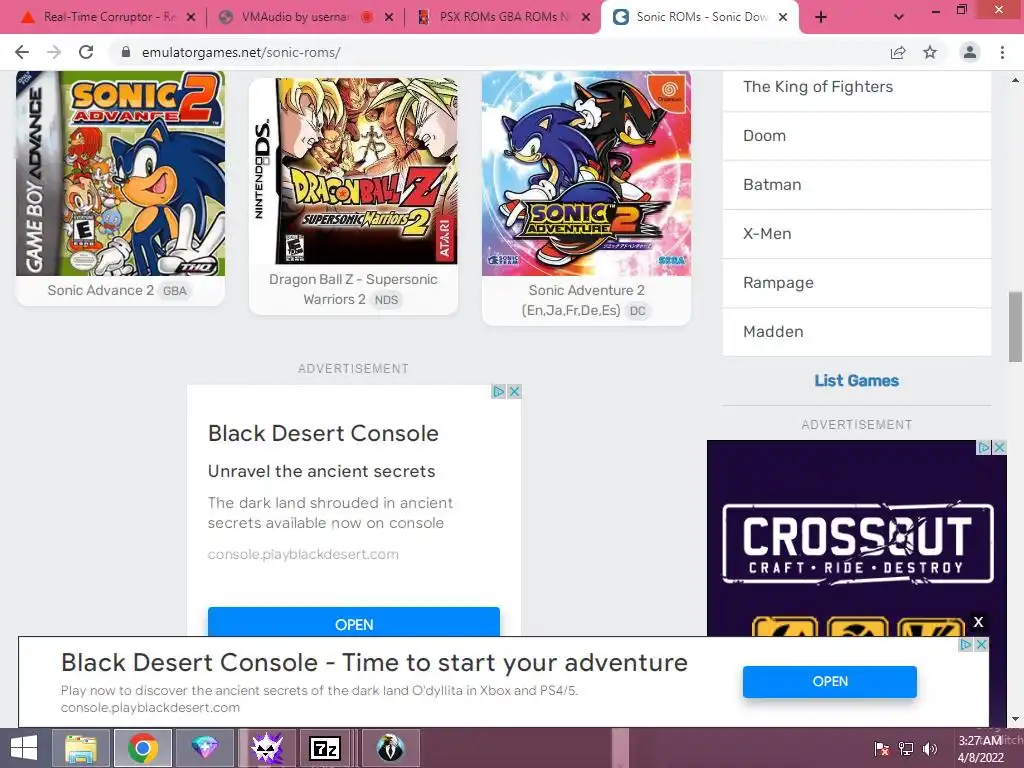Dismiss ad with black X box
Image resolution: width=1024 pixels, height=768 pixels.
(x=978, y=622)
